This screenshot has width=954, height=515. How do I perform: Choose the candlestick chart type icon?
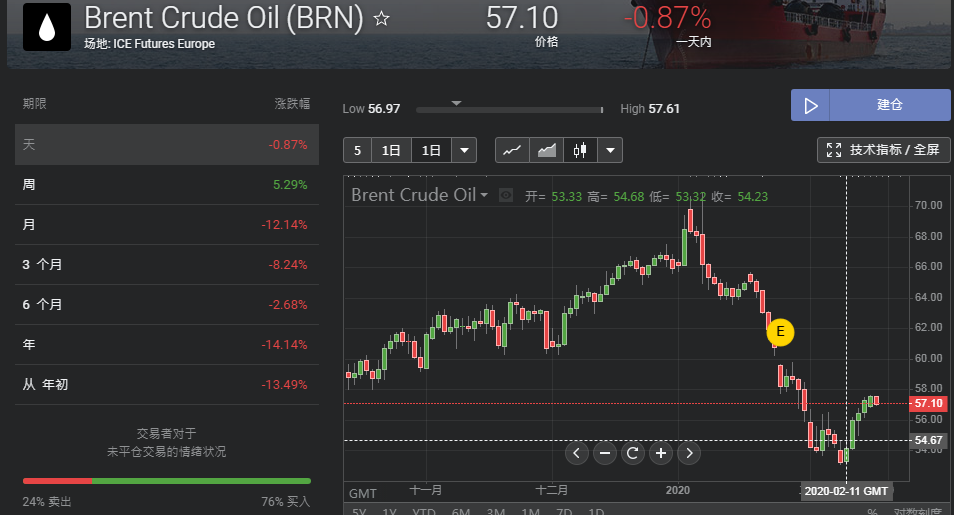pyautogui.click(x=580, y=151)
